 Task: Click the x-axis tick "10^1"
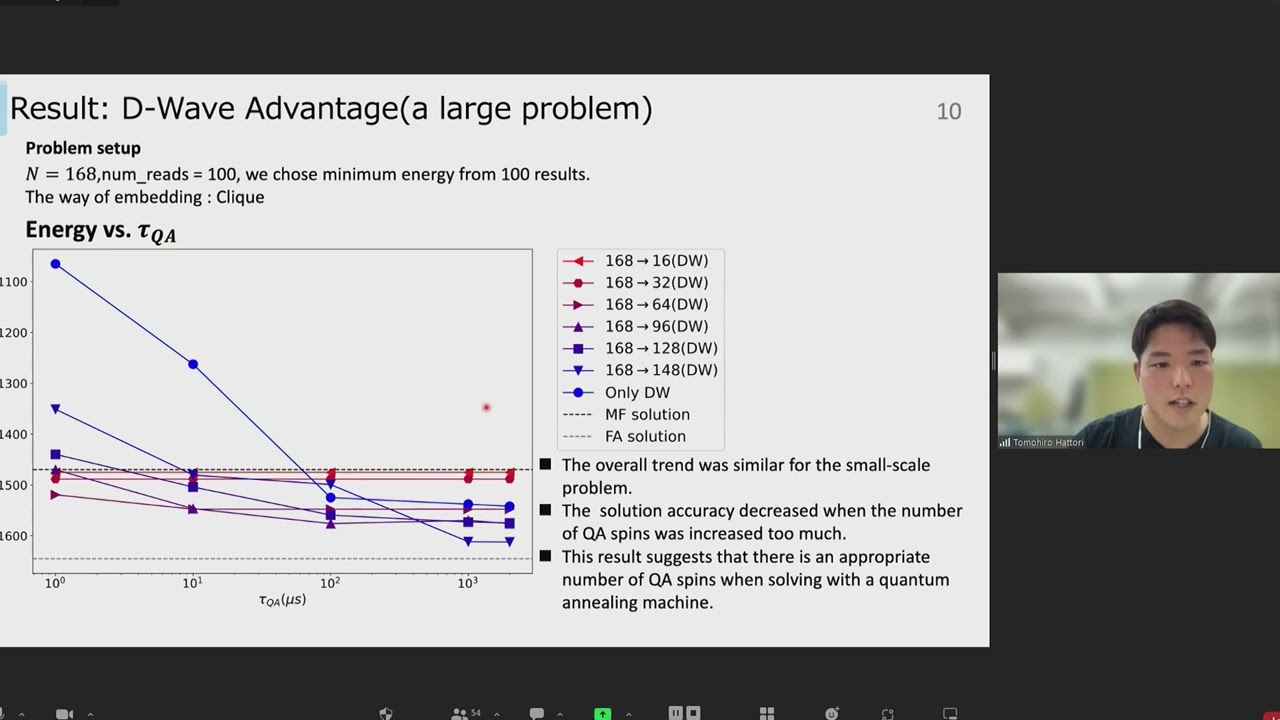tap(192, 582)
